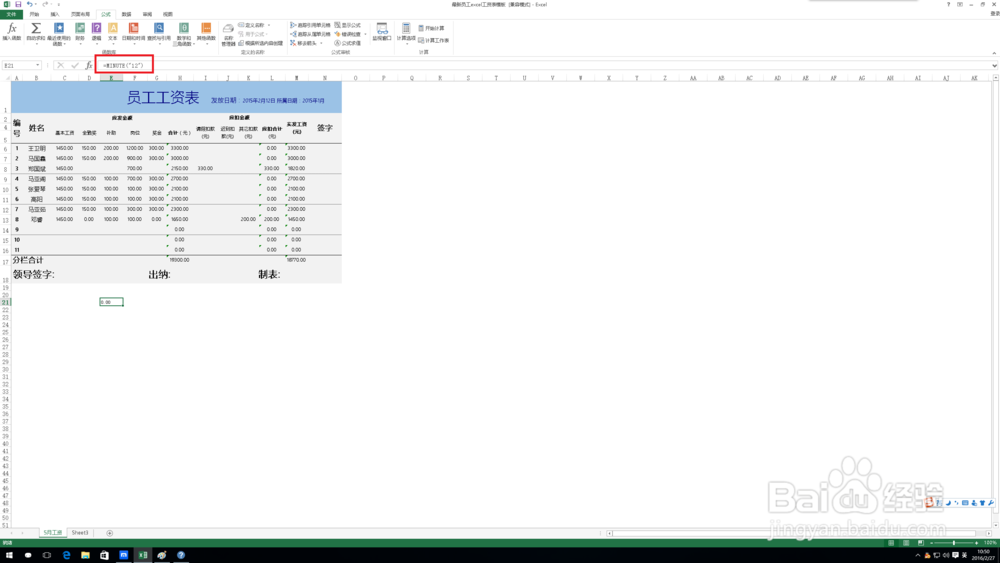Open Calculation Options calculator icon

click(406, 32)
